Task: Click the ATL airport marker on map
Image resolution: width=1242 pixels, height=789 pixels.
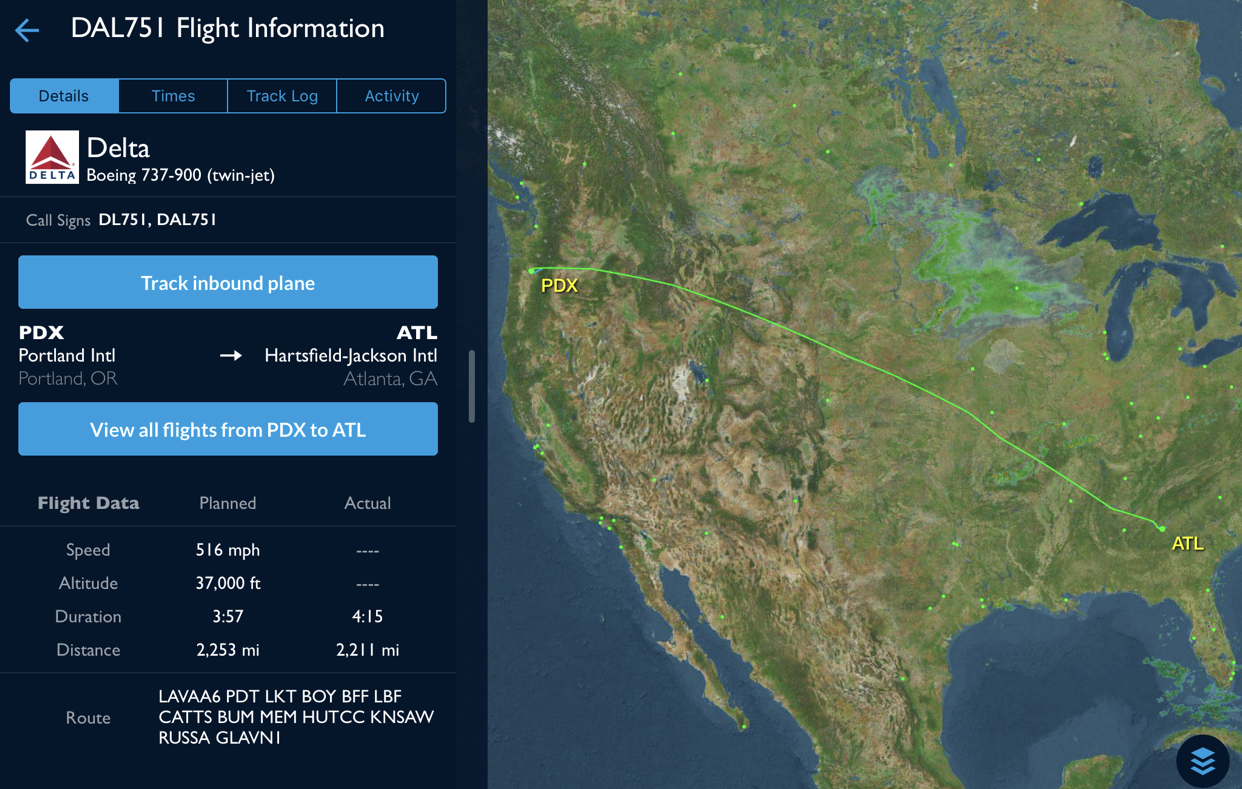Action: tap(1161, 528)
